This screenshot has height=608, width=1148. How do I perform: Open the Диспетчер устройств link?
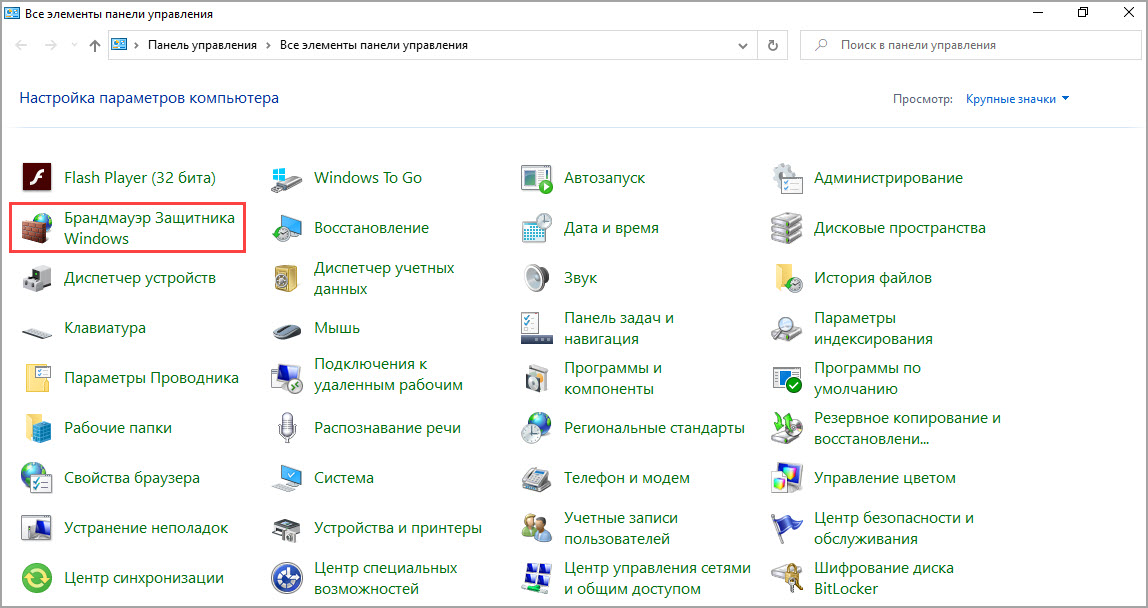coord(140,278)
